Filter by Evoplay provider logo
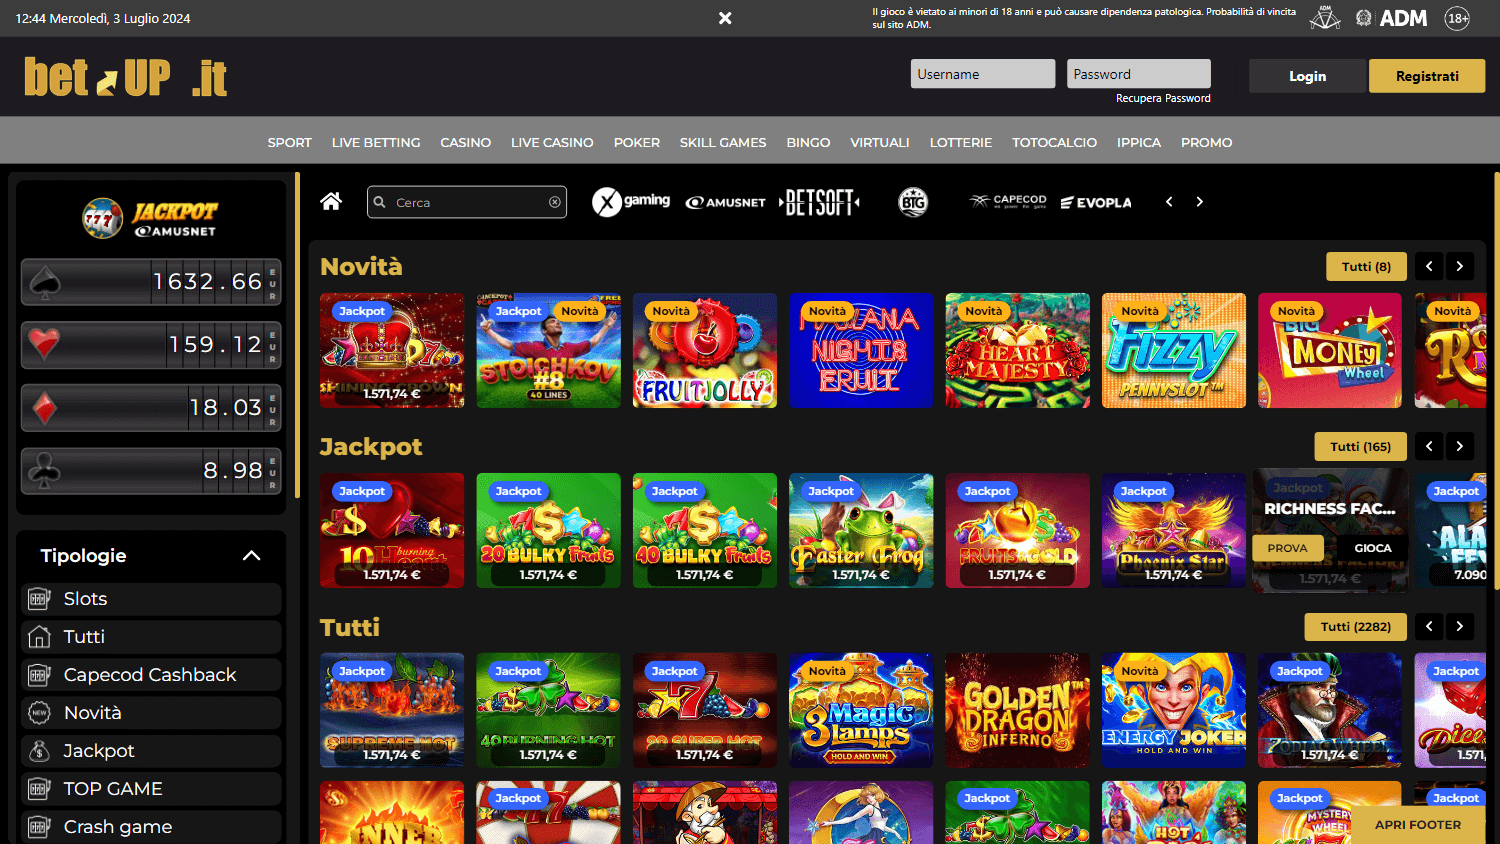Screen dimensions: 1500x844 coord(1096,202)
